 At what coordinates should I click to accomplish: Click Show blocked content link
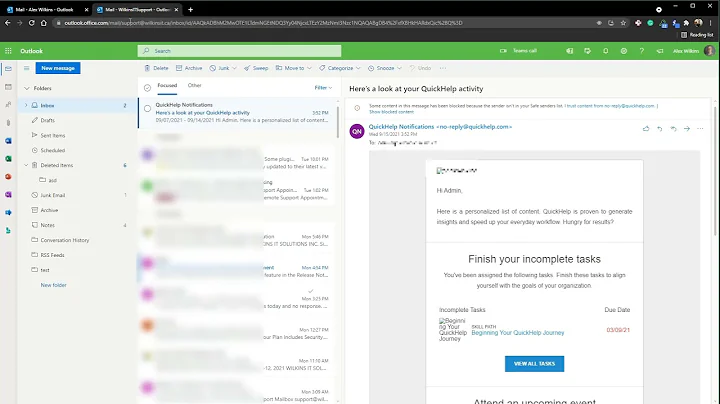(391, 112)
